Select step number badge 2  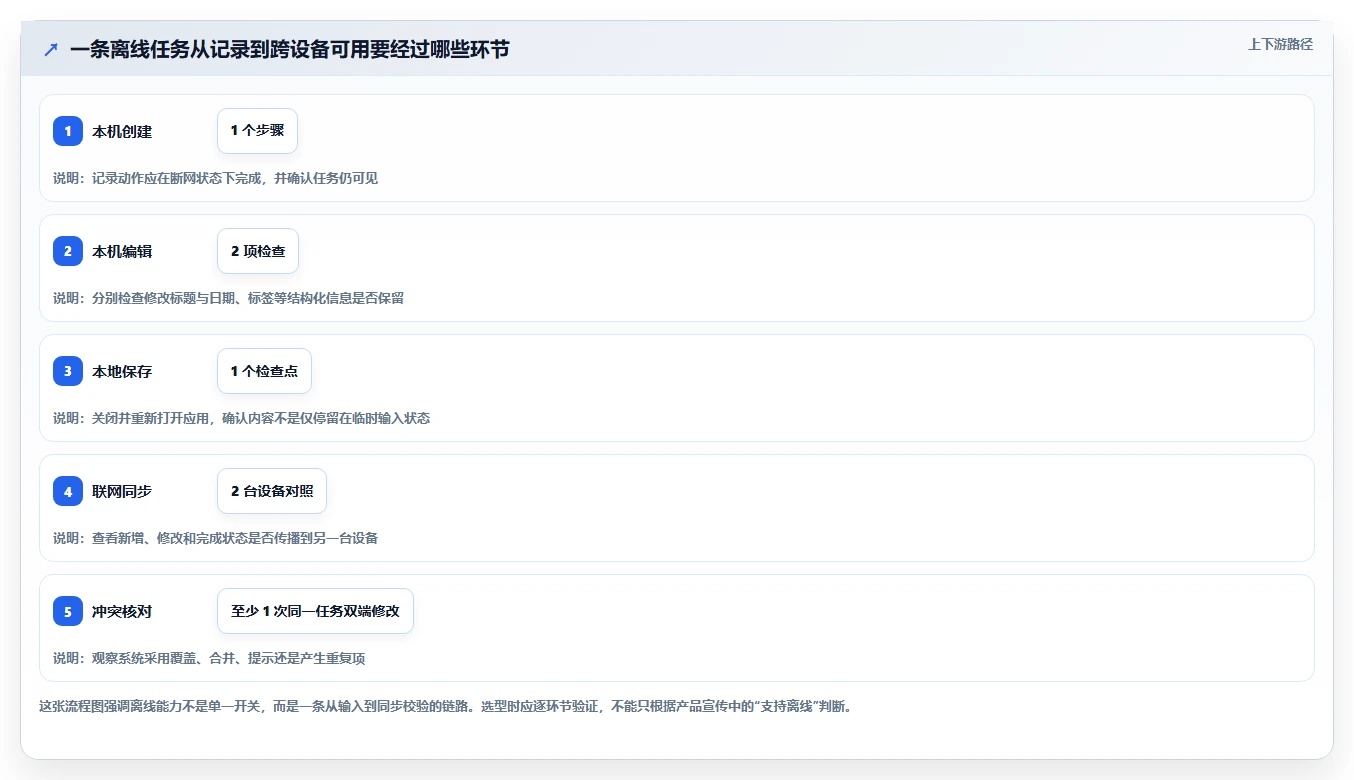pyautogui.click(x=68, y=251)
